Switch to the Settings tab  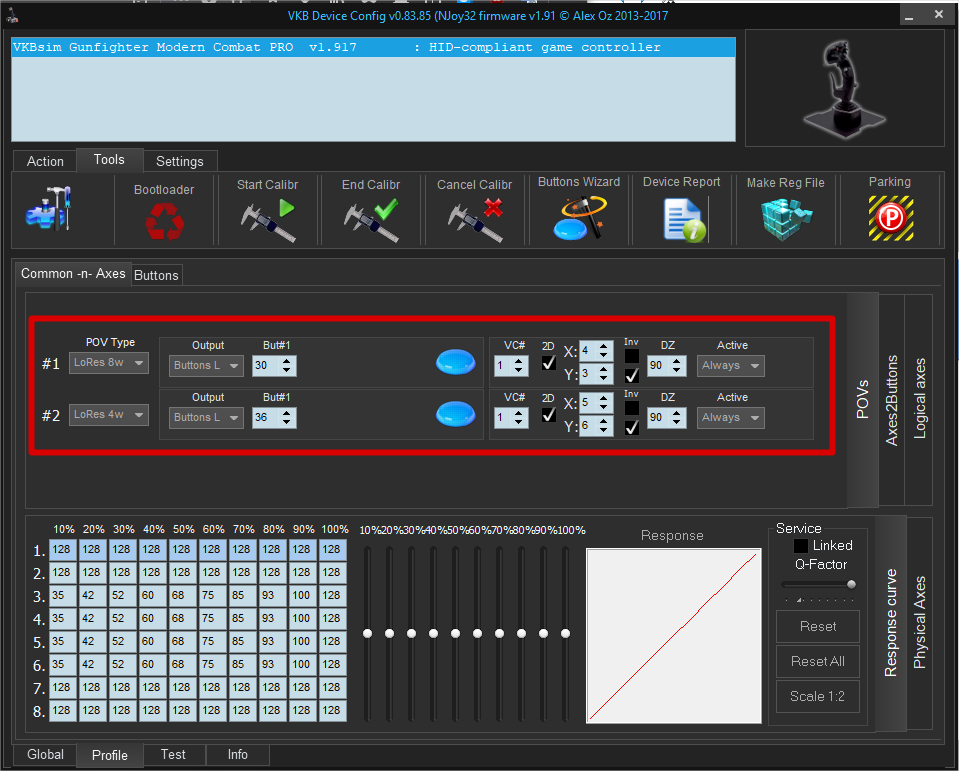click(180, 161)
